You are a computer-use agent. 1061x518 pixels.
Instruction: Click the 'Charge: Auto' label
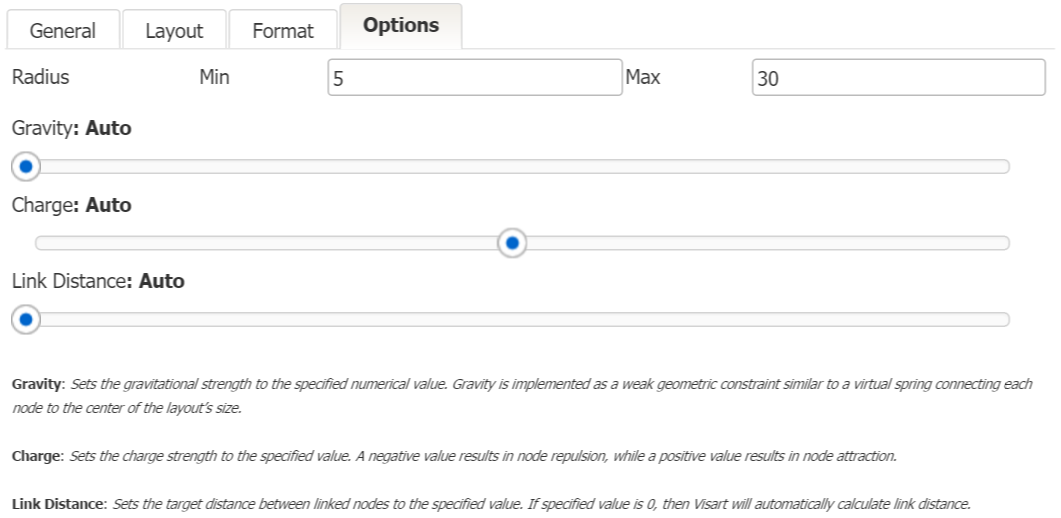coord(71,205)
